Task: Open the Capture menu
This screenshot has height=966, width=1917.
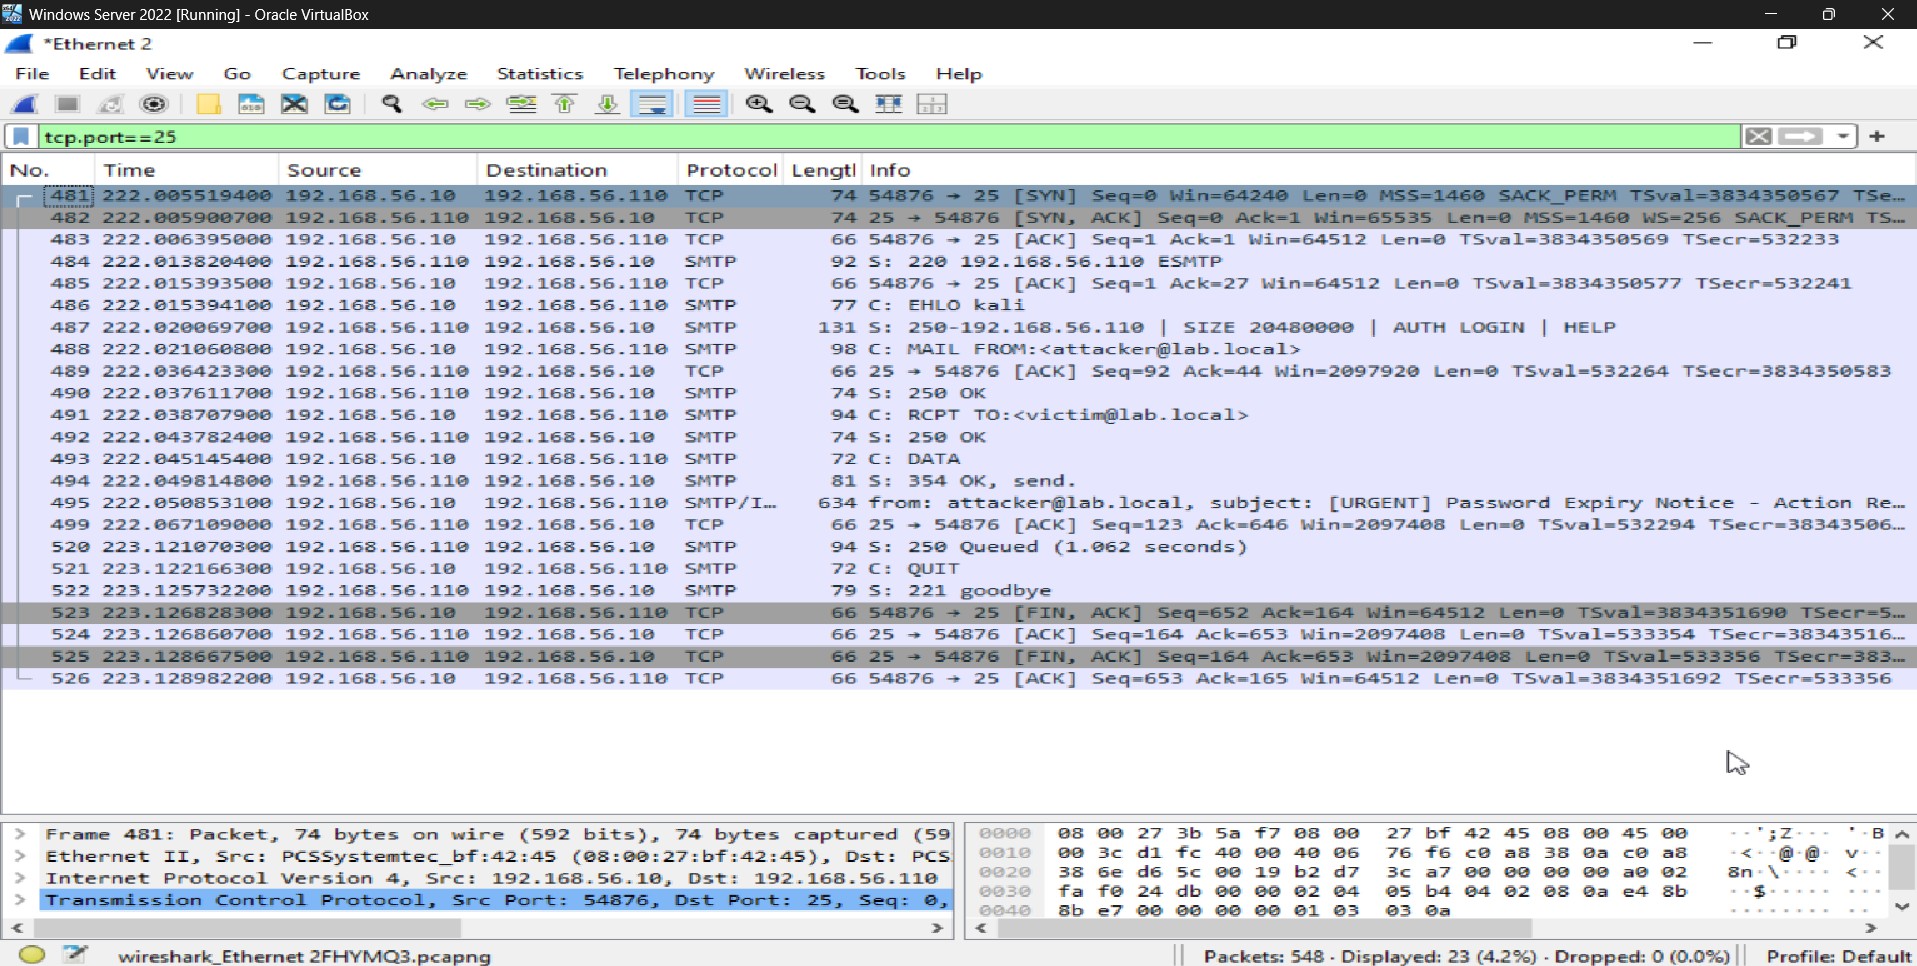Action: pos(321,74)
